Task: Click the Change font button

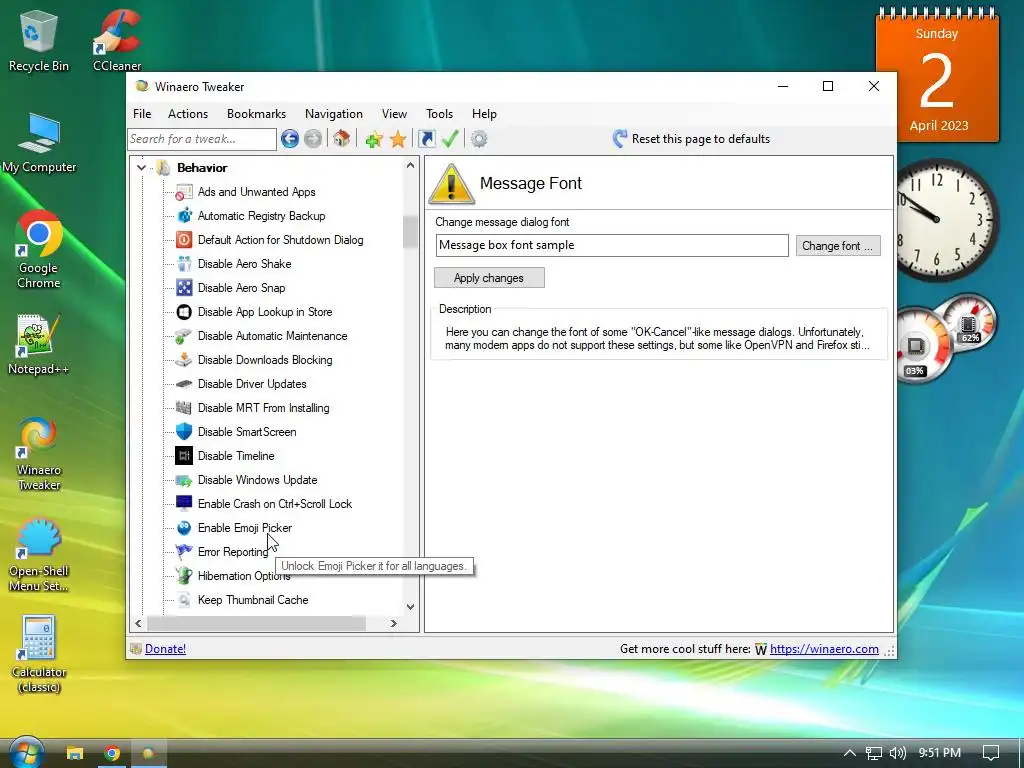Action: point(838,246)
